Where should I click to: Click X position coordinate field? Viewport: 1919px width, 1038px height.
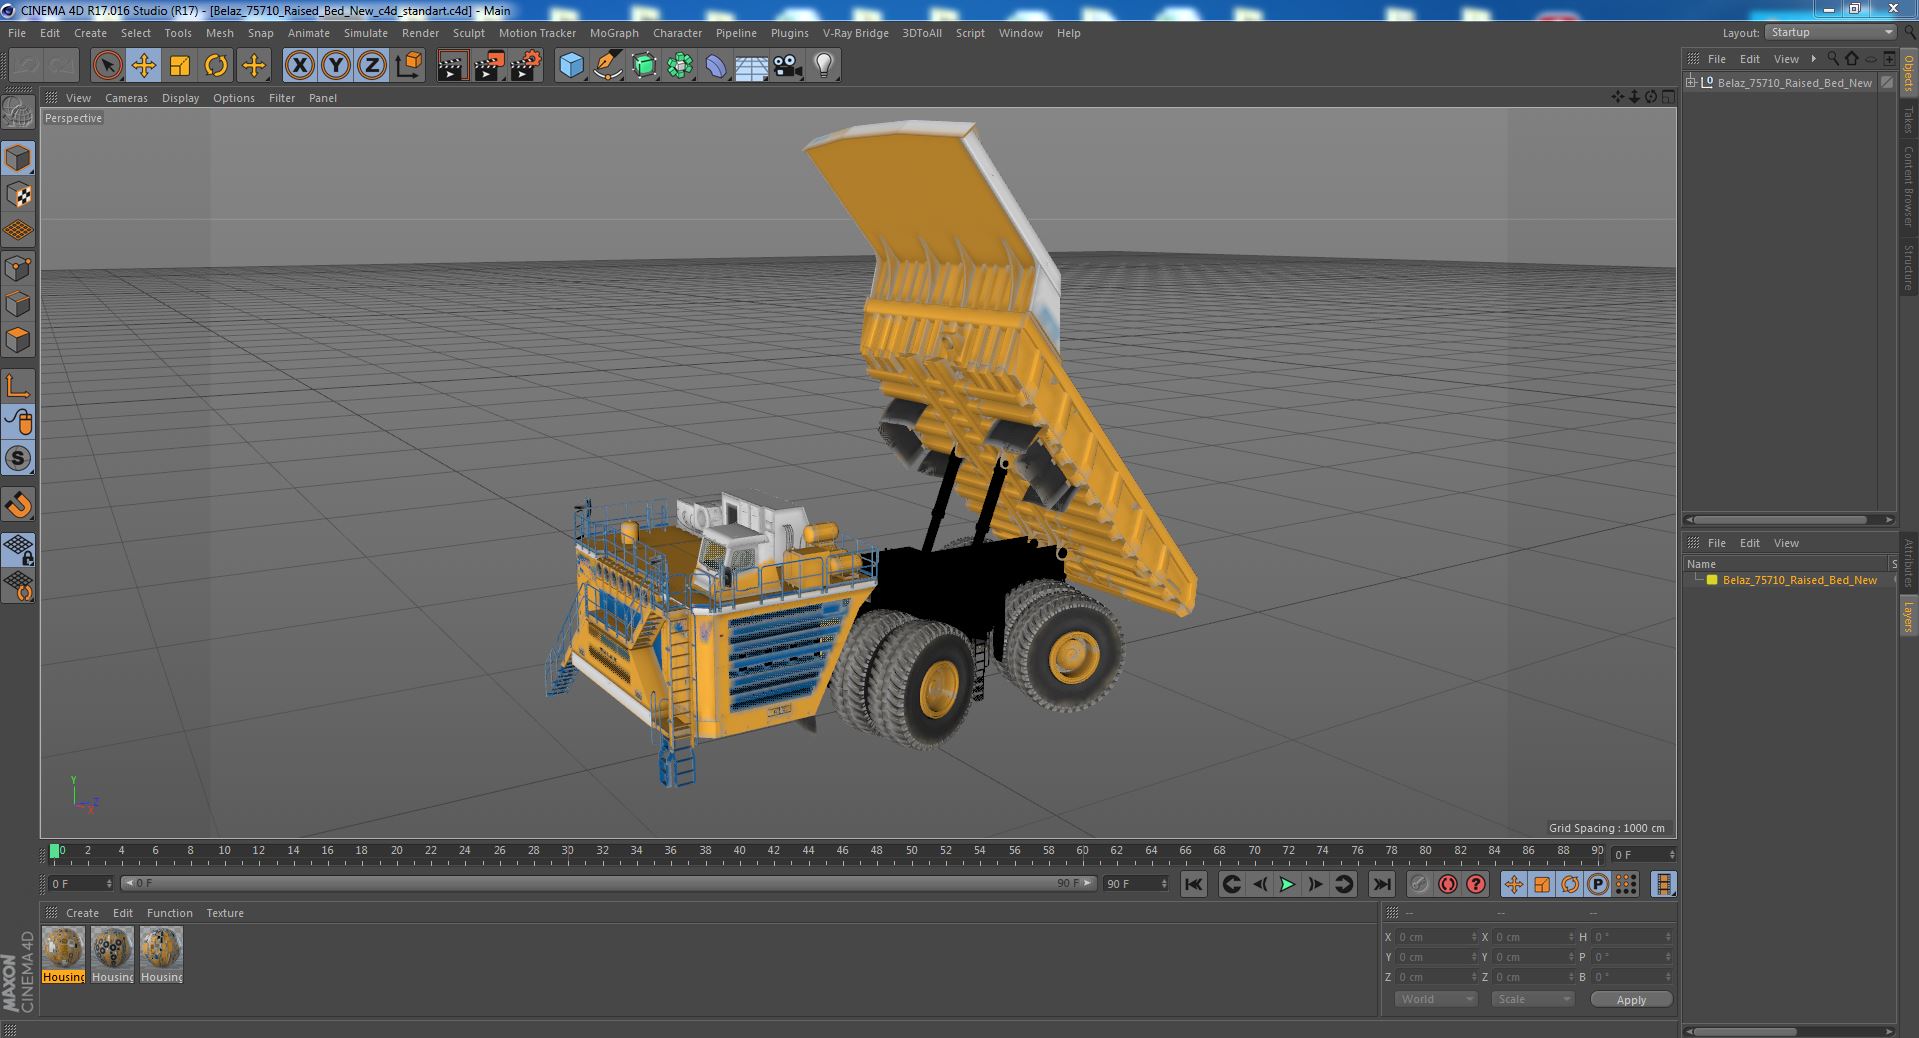1436,937
